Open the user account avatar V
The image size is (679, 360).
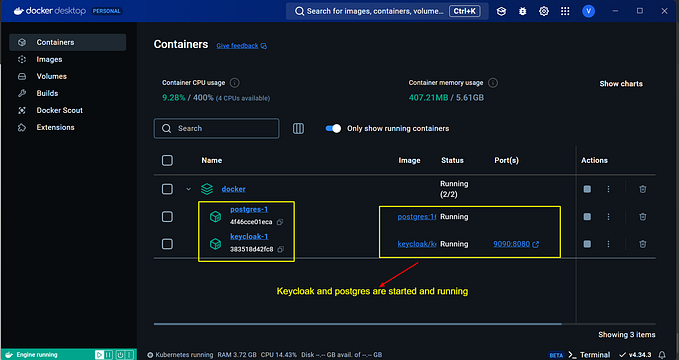588,11
